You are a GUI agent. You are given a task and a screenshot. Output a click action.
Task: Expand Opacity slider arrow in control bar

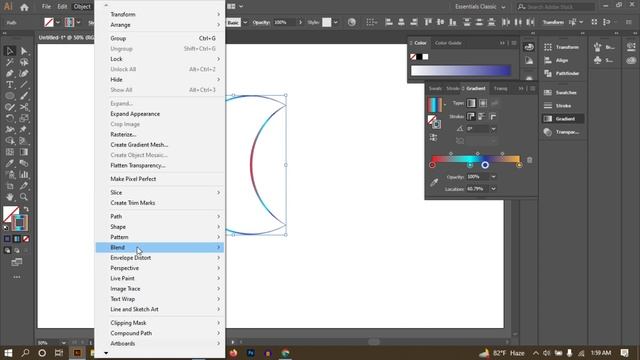301,22
